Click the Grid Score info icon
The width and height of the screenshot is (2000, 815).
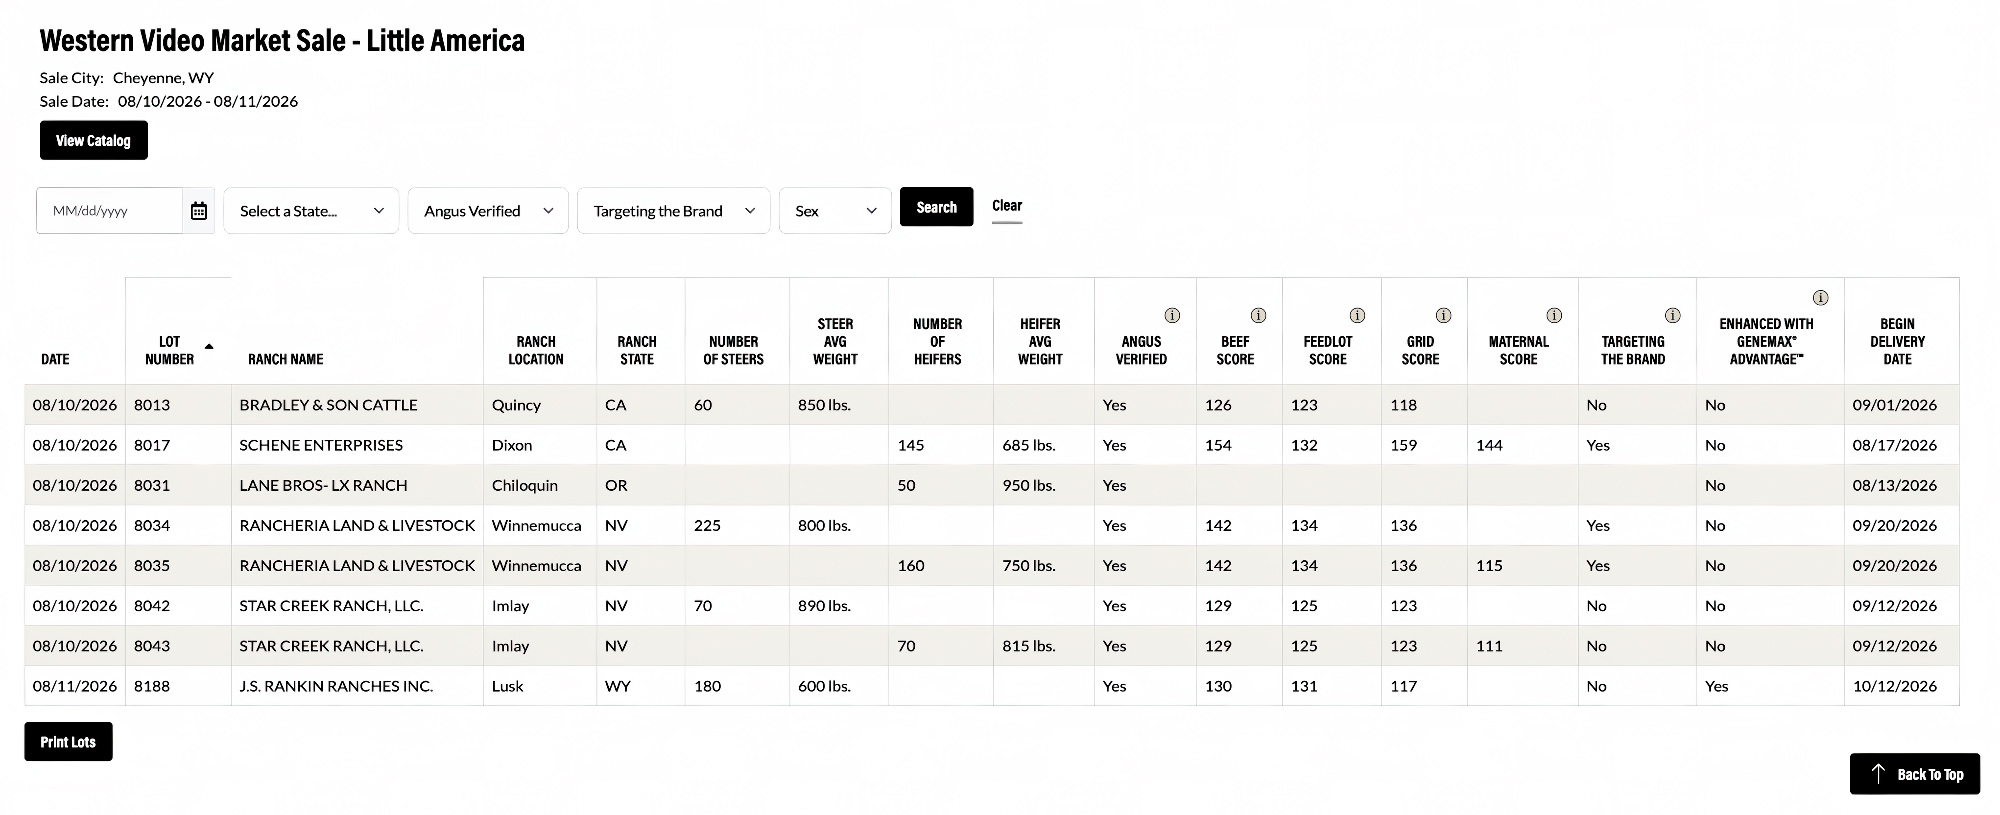[x=1444, y=316]
